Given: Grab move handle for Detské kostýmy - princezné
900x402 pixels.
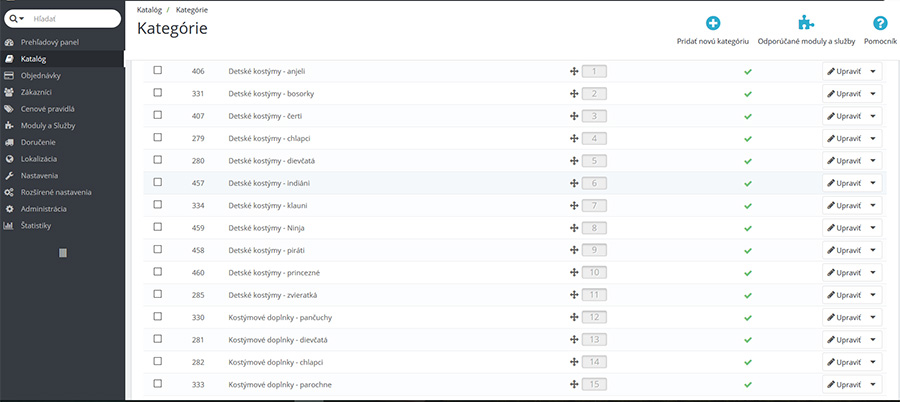Looking at the screenshot, I should 573,273.
